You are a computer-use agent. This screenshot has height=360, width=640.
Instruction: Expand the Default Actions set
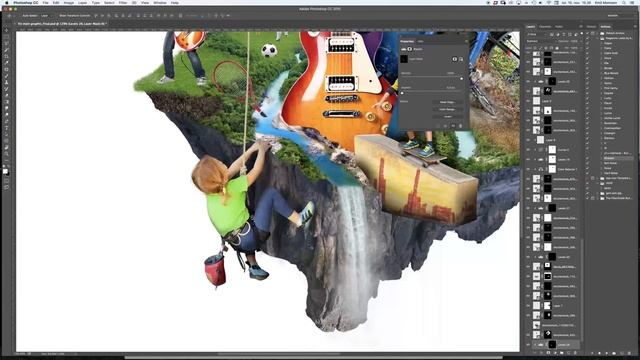click(x=598, y=33)
